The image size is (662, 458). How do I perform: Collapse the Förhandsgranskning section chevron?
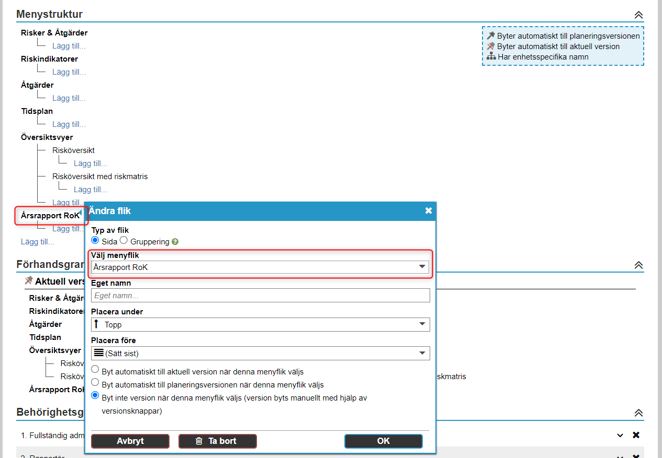pyautogui.click(x=638, y=265)
